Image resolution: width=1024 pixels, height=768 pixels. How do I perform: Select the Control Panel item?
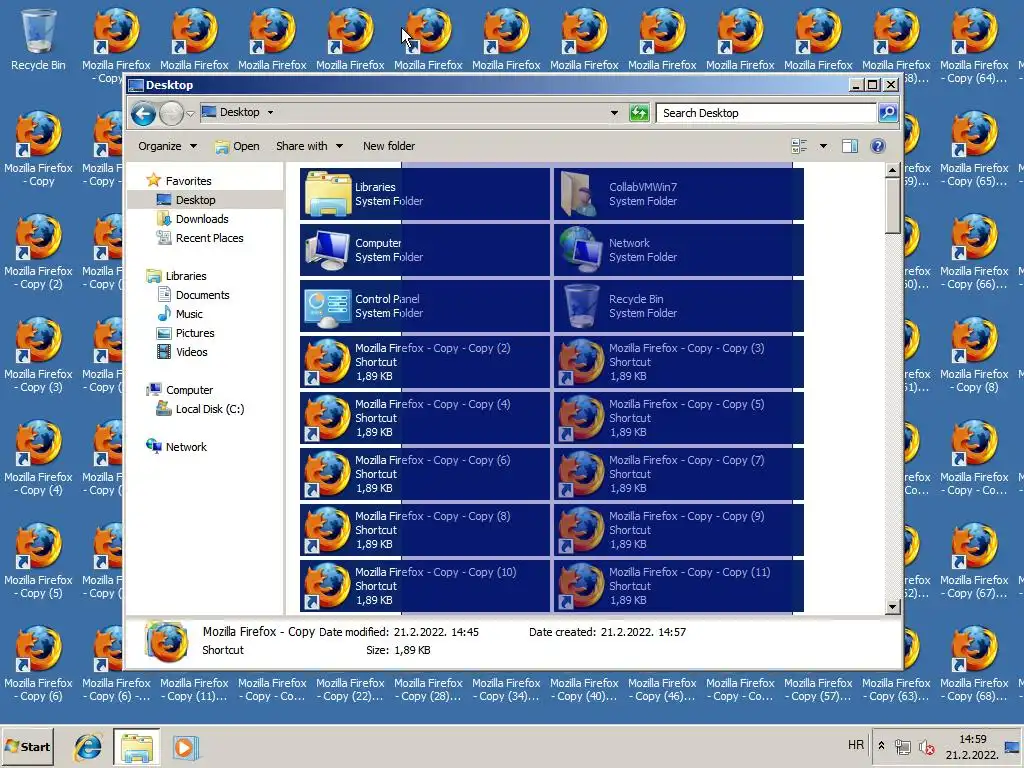tap(425, 306)
